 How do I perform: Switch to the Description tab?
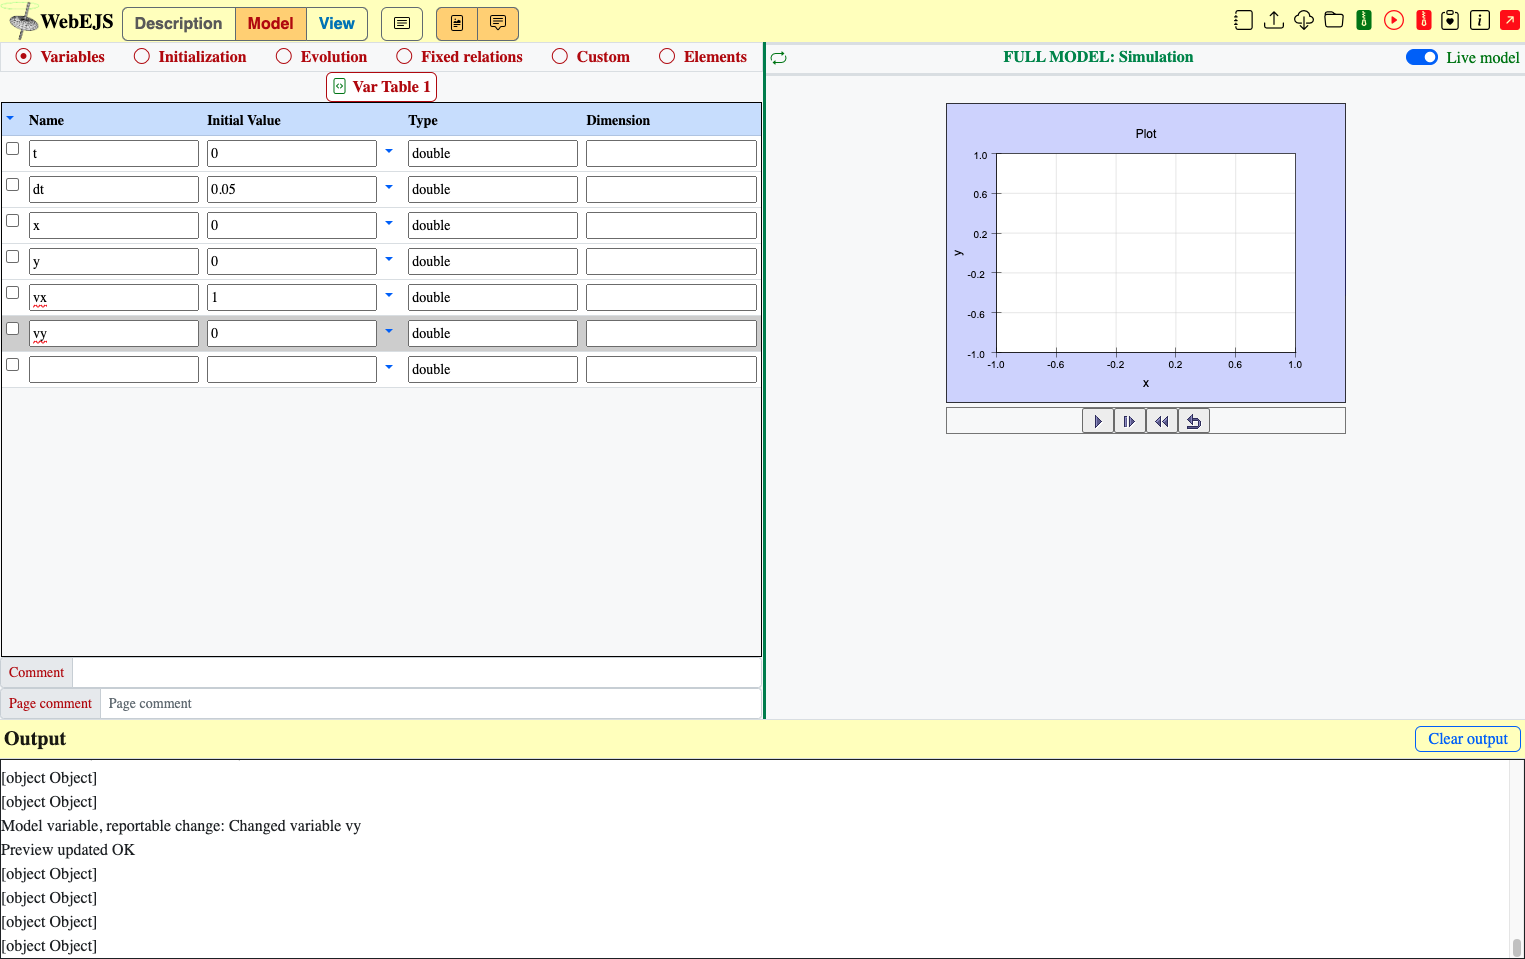click(x=179, y=23)
